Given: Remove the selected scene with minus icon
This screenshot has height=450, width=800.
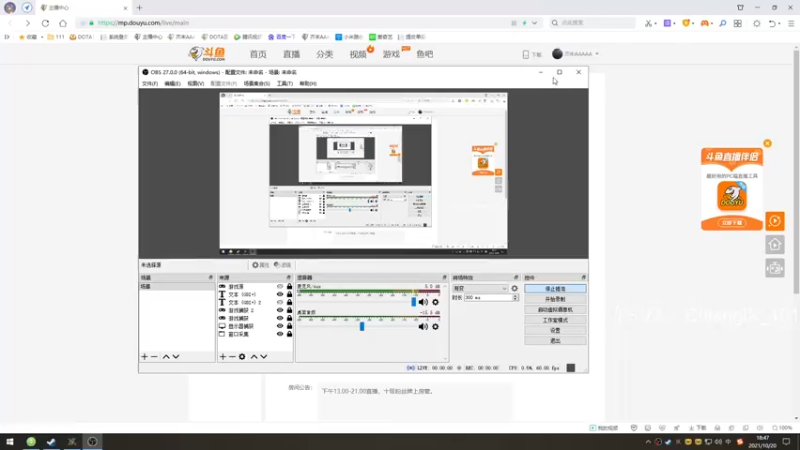Looking at the screenshot, I should click(x=154, y=357).
